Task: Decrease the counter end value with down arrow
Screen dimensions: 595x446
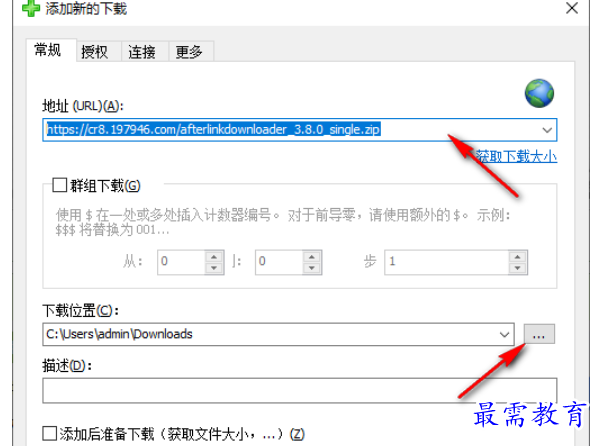Action: 312,268
